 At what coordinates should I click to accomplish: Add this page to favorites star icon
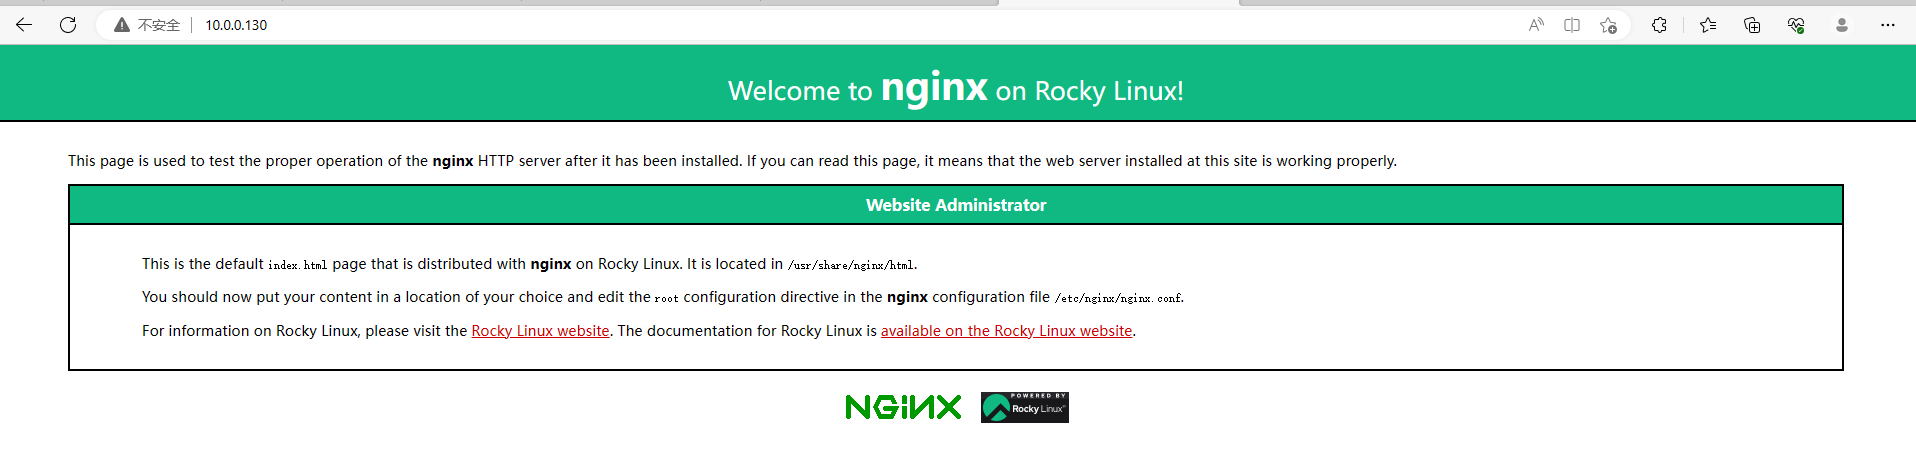pyautogui.click(x=1608, y=25)
